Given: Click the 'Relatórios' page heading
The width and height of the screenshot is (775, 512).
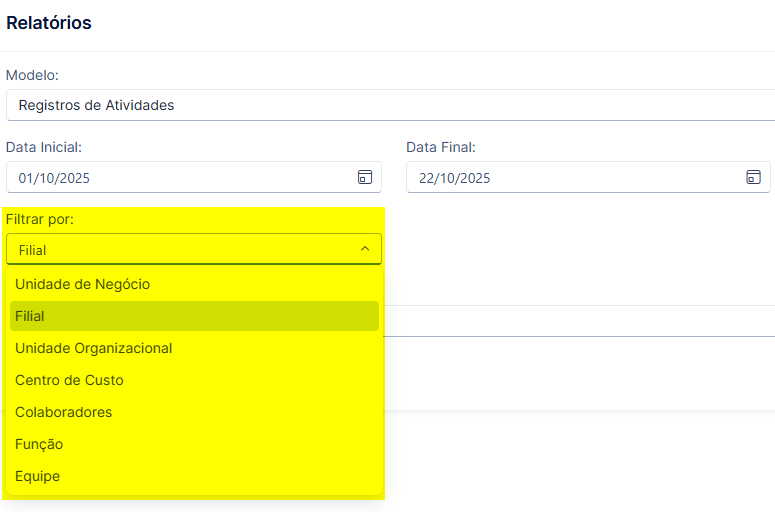Looking at the screenshot, I should click(49, 23).
